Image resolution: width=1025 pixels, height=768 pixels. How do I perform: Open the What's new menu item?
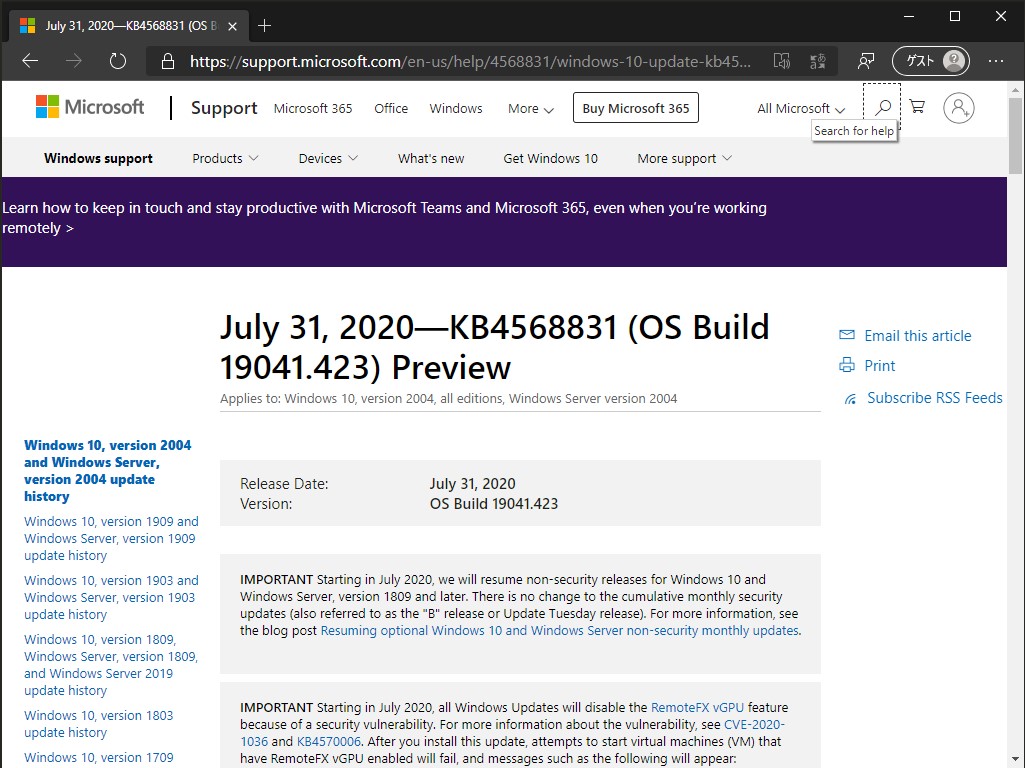430,158
